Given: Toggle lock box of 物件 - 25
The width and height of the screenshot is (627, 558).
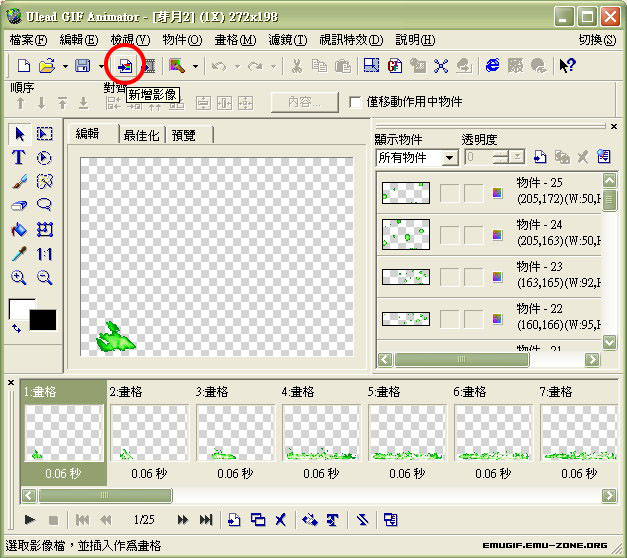Looking at the screenshot, I should tap(474, 193).
